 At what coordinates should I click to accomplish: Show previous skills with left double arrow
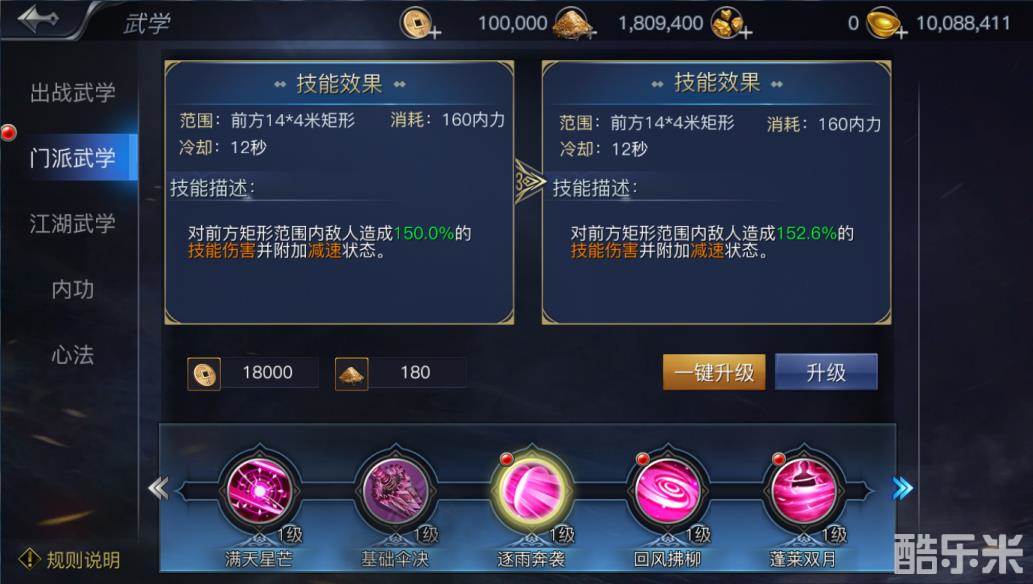point(158,488)
